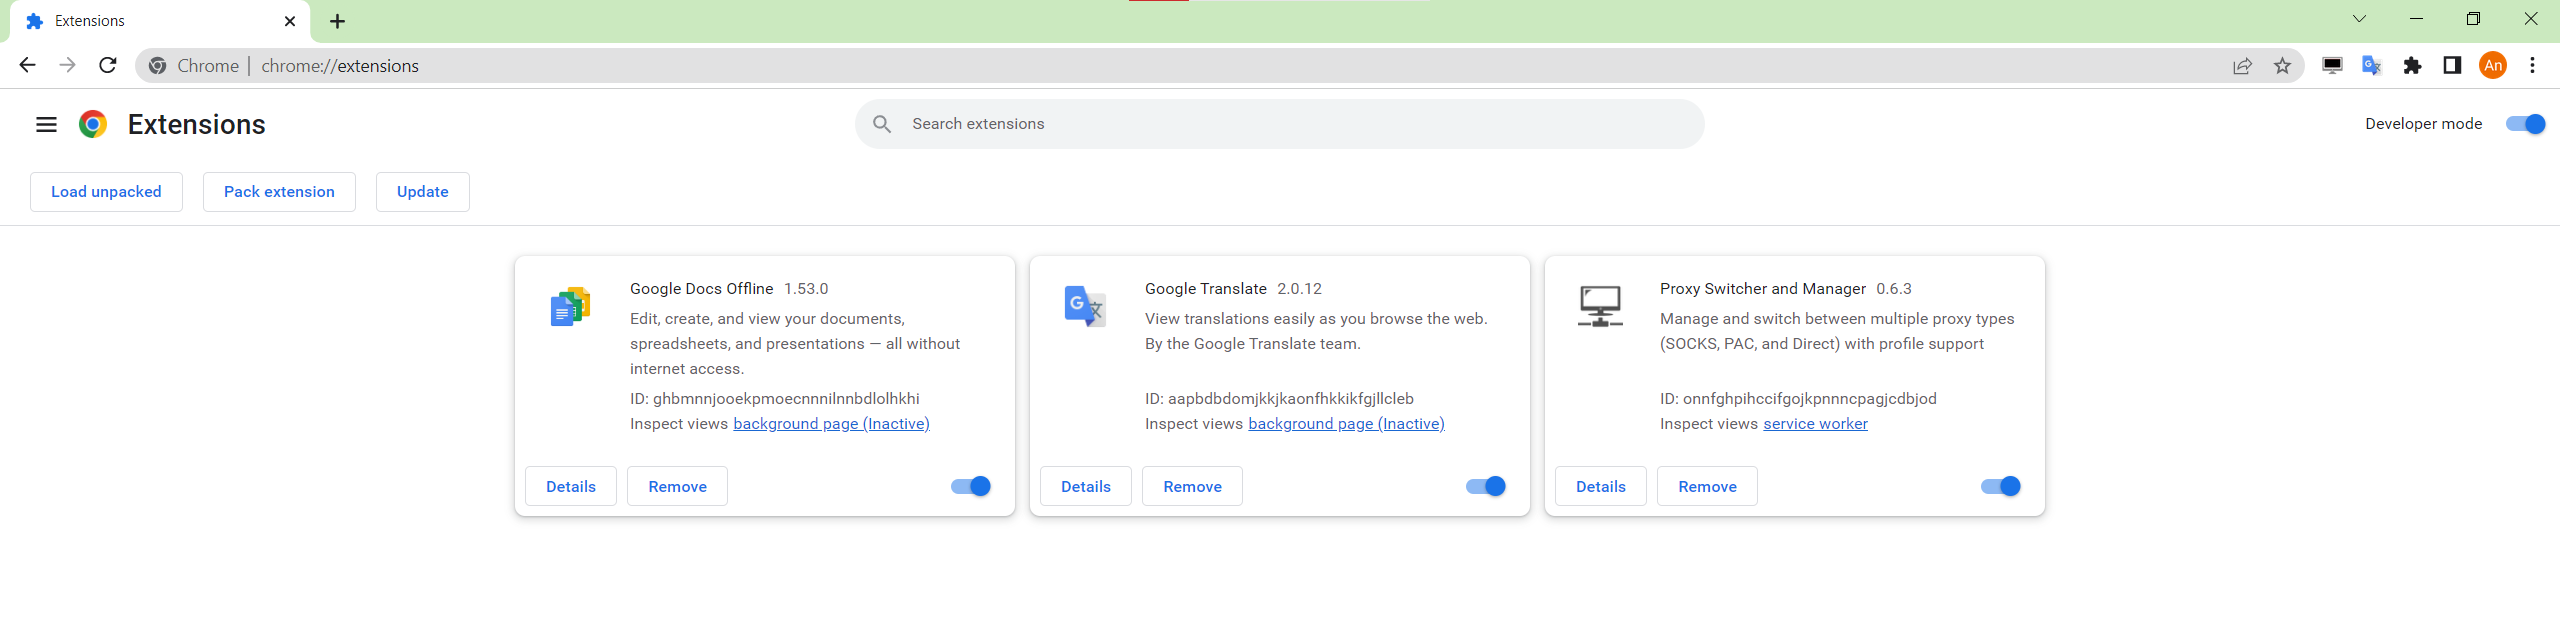Toggle the side panel icon

point(2452,66)
